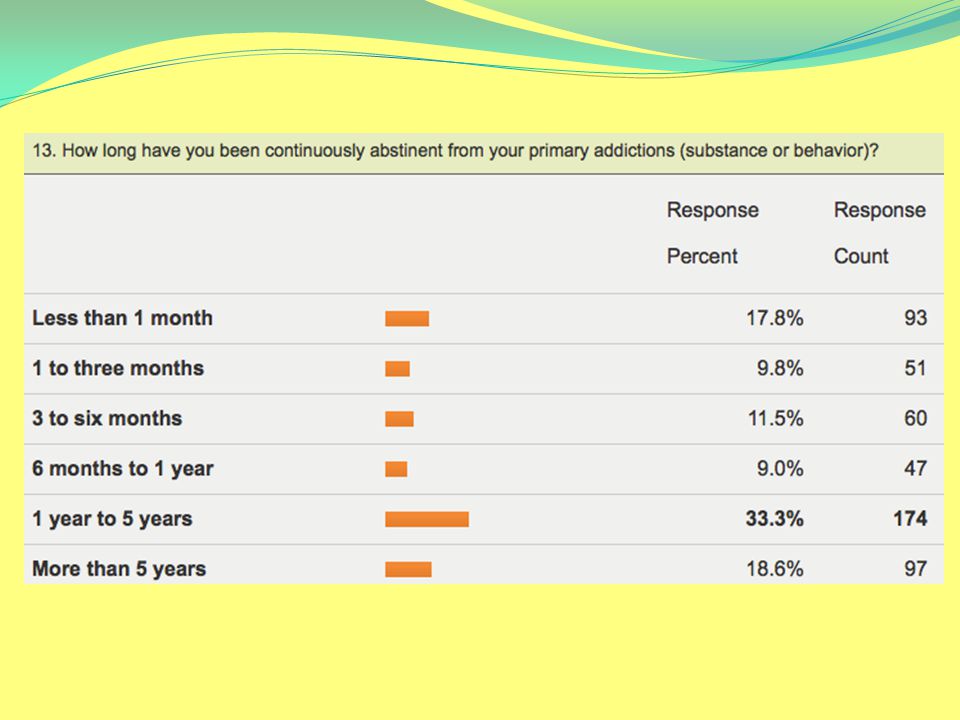Screen dimensions: 960x720
Task: Click the 'Less than 1 month' row label
Action: 122,318
